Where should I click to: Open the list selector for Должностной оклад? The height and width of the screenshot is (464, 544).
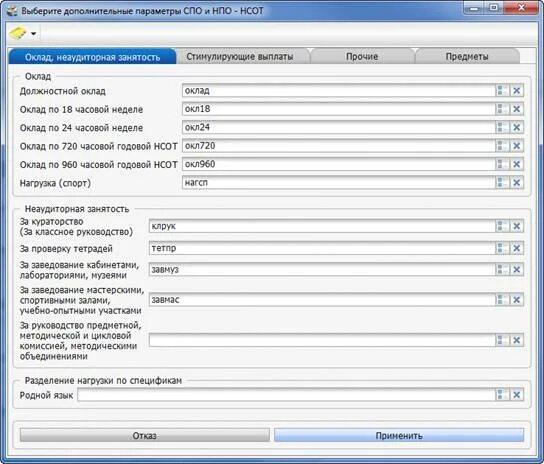tap(502, 91)
